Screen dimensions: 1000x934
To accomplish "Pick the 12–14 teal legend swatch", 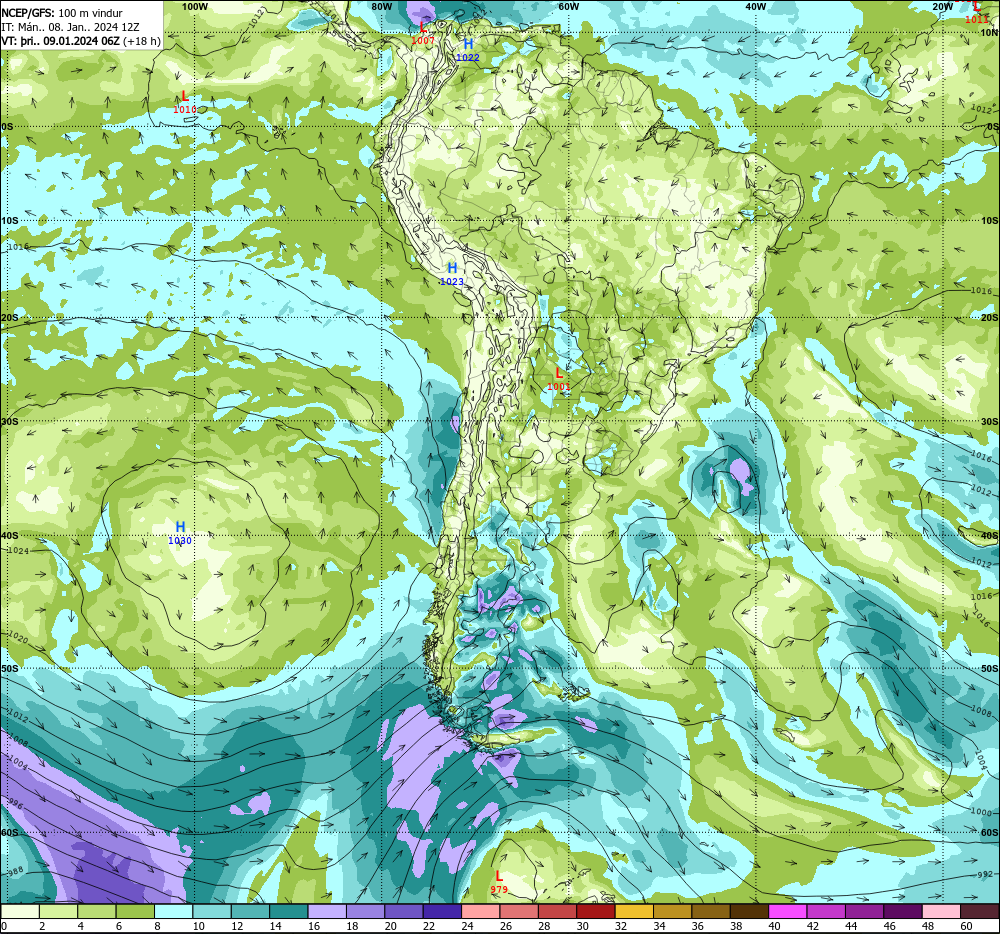I will click(250, 912).
